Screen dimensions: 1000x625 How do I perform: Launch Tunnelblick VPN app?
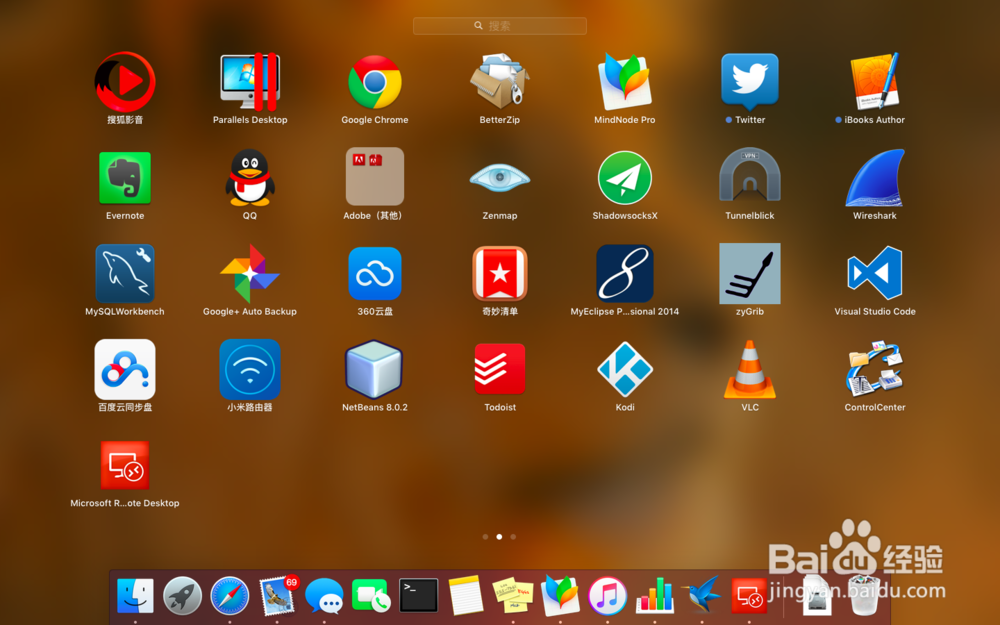[x=749, y=177]
